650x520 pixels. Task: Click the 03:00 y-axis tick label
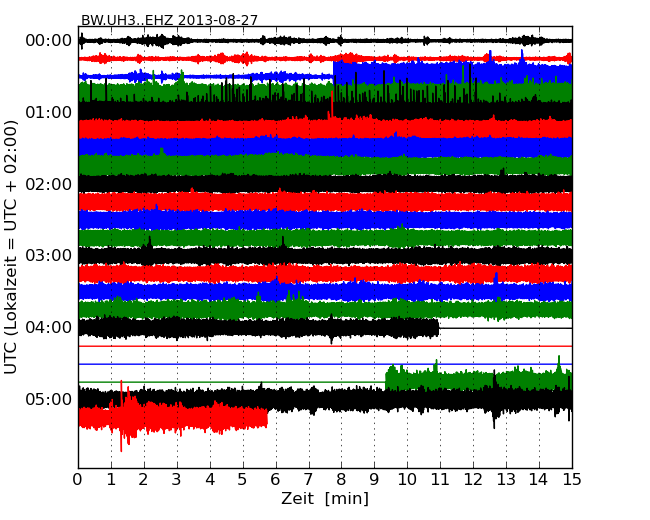[x=49, y=255]
